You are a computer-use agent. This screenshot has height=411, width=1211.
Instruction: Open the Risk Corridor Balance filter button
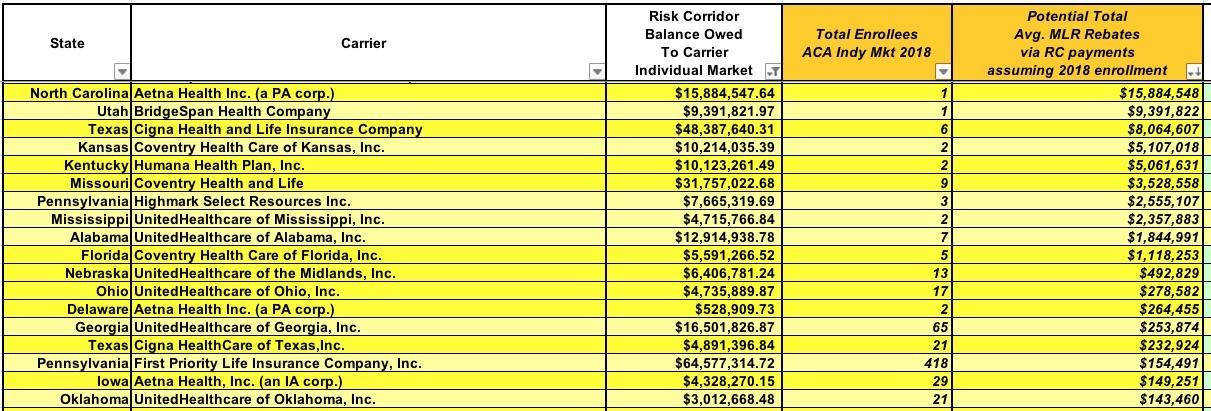click(772, 71)
